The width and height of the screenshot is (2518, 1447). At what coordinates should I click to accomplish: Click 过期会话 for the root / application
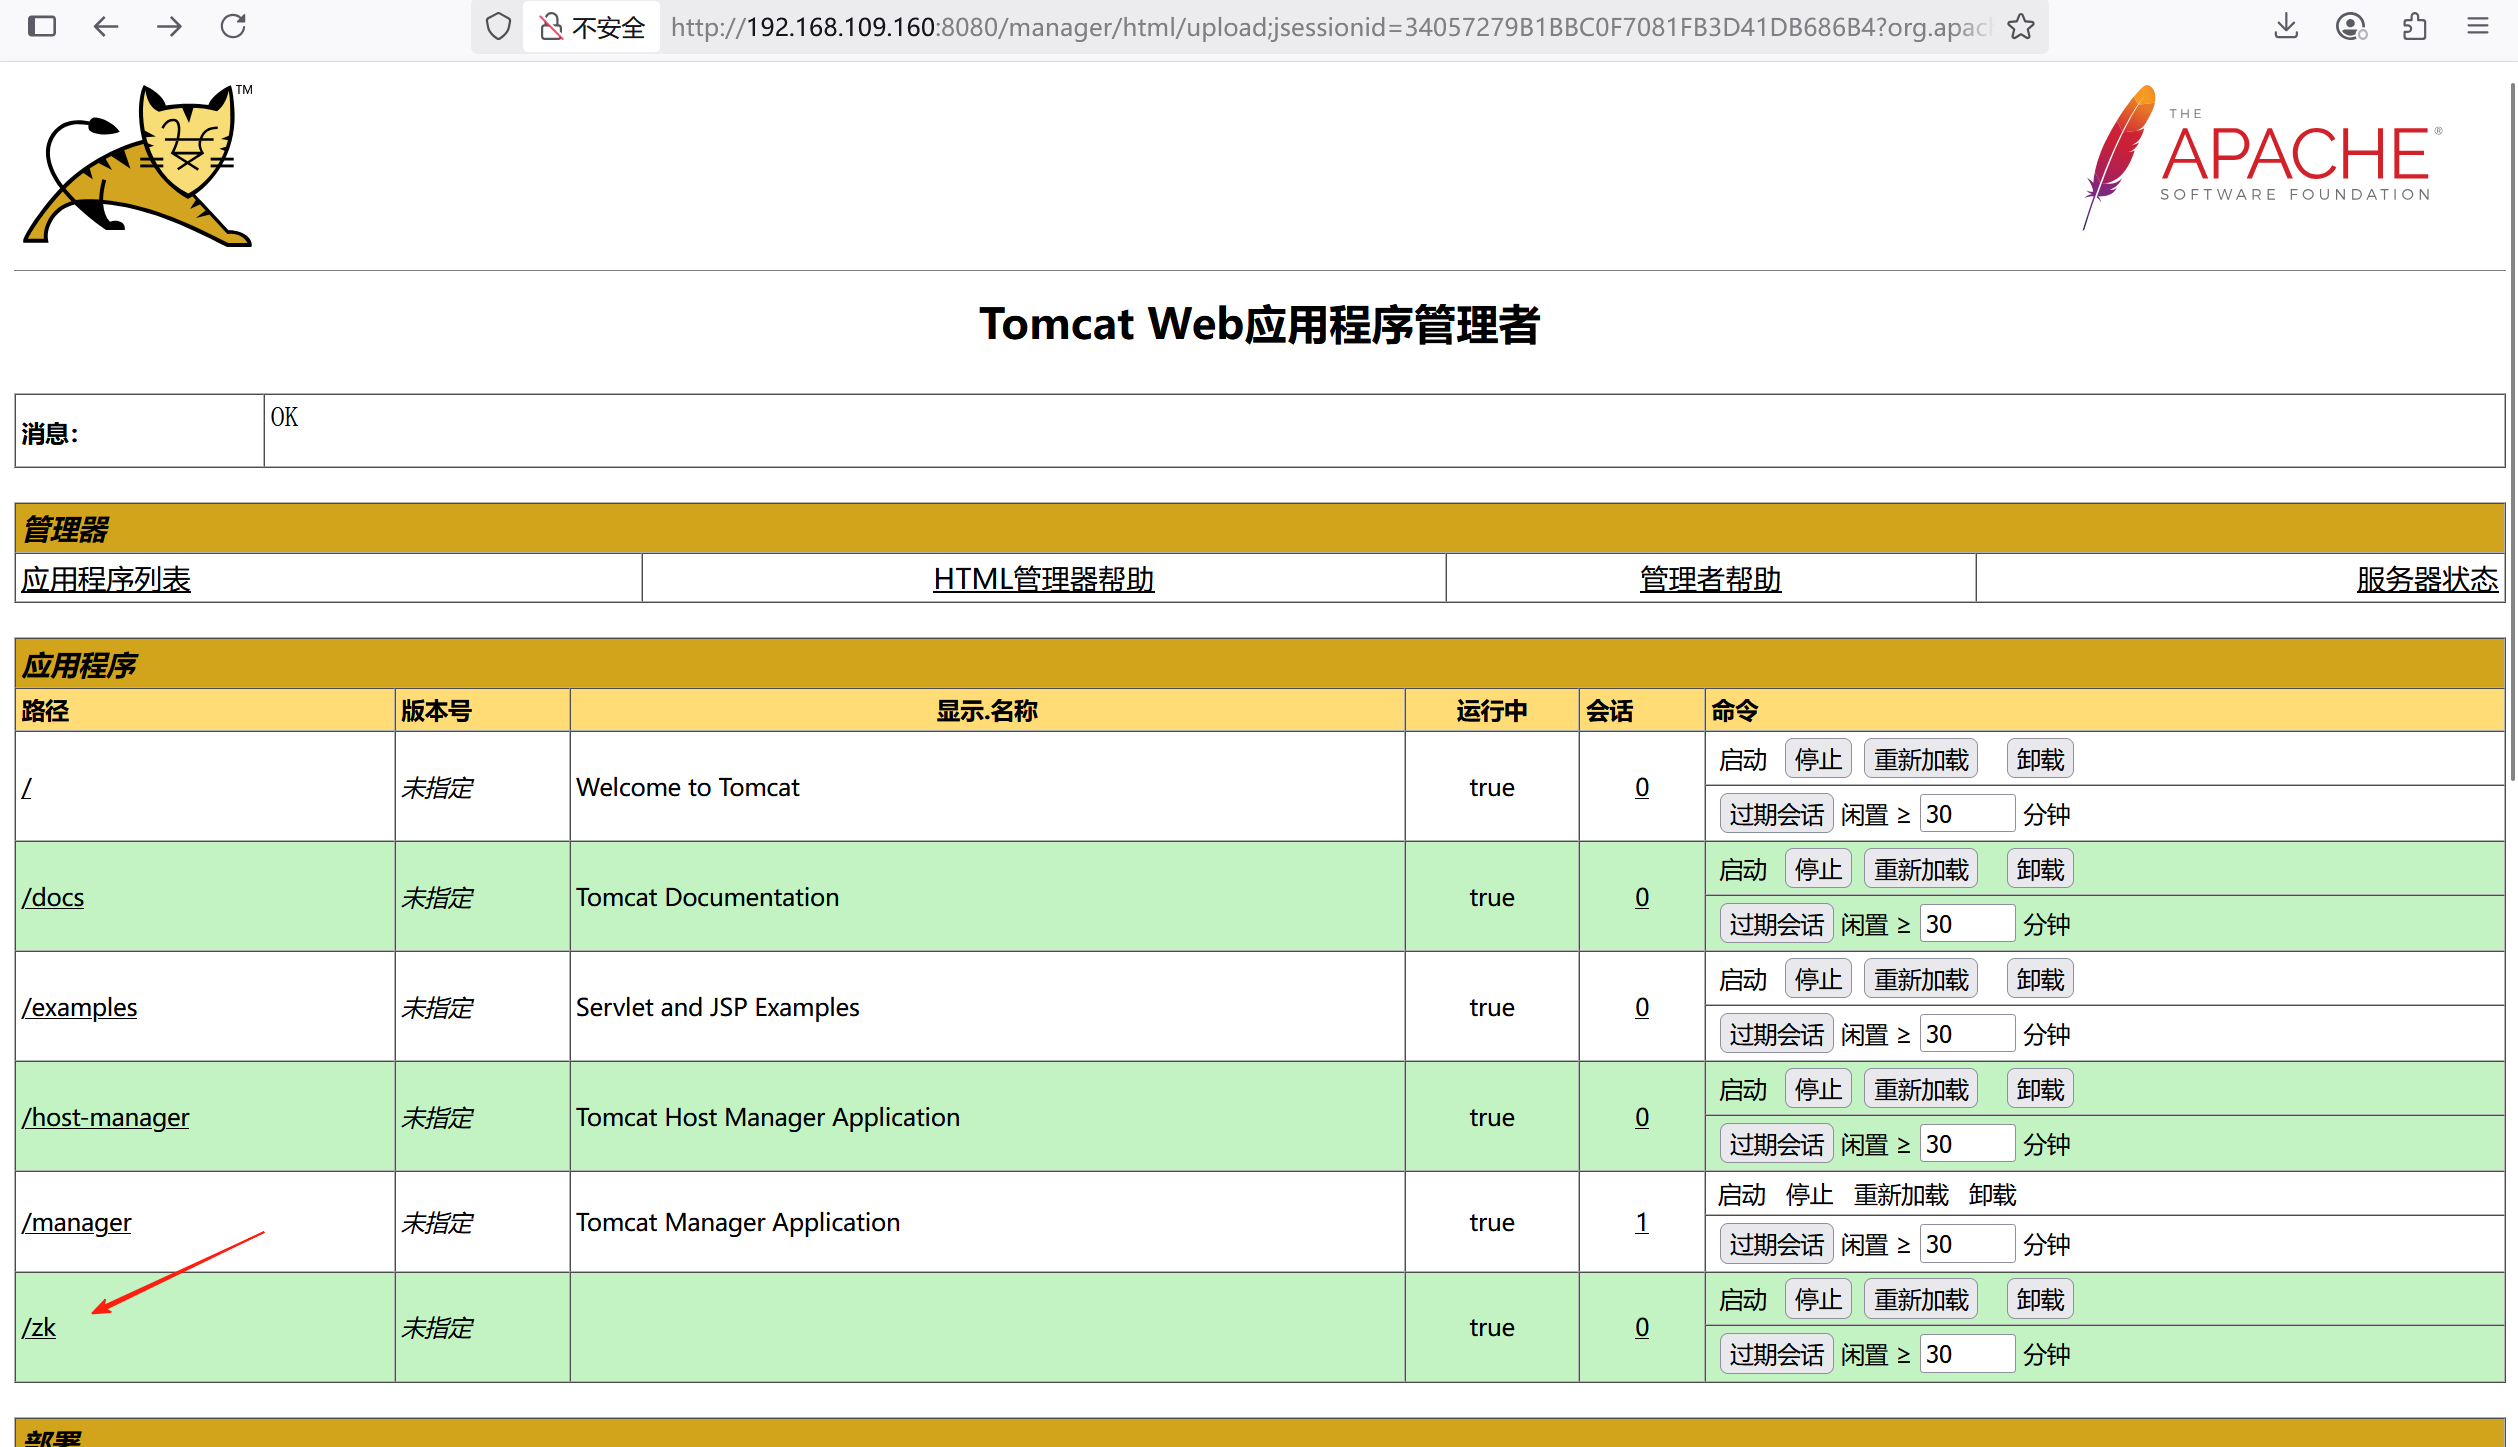point(1776,814)
